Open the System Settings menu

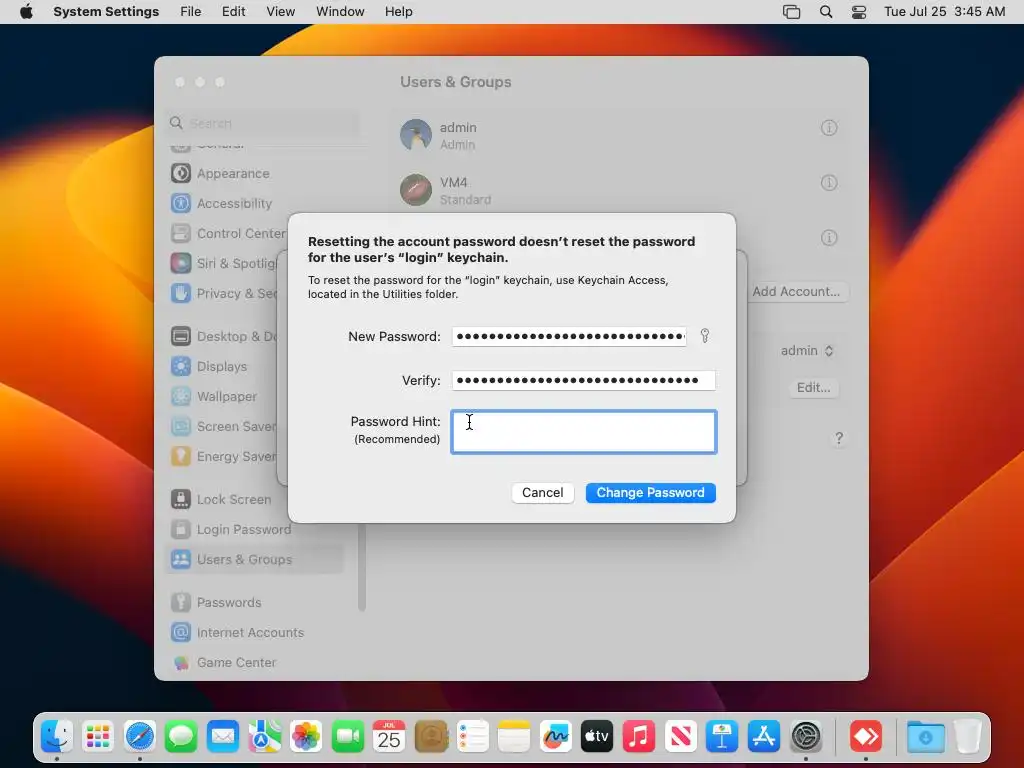pos(106,12)
